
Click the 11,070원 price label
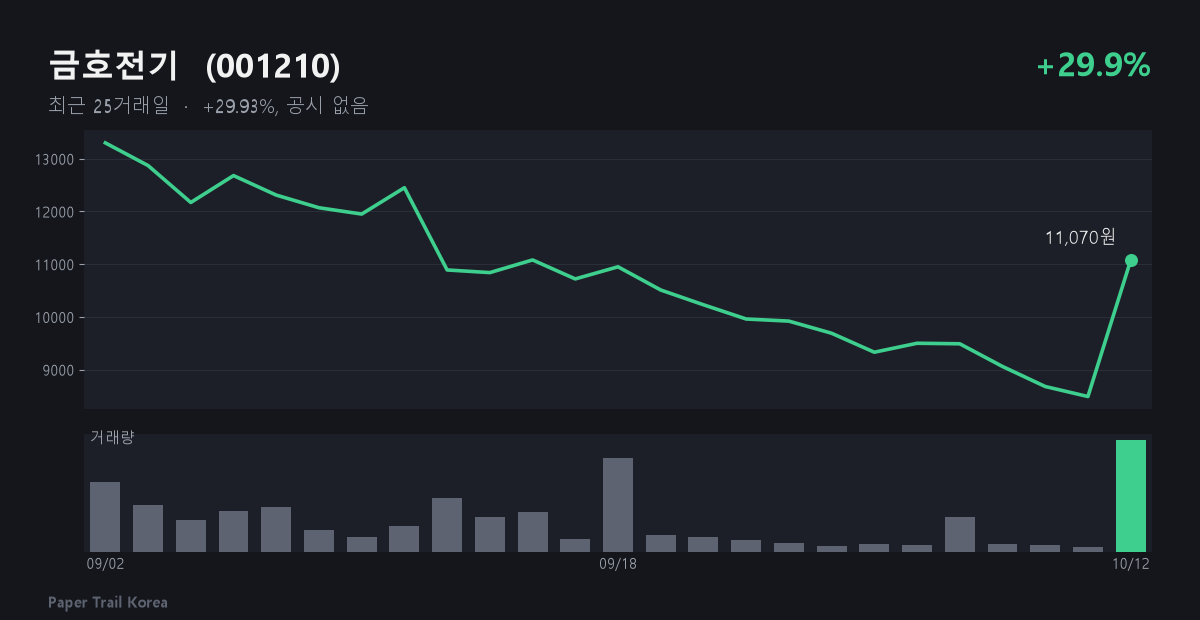1080,237
